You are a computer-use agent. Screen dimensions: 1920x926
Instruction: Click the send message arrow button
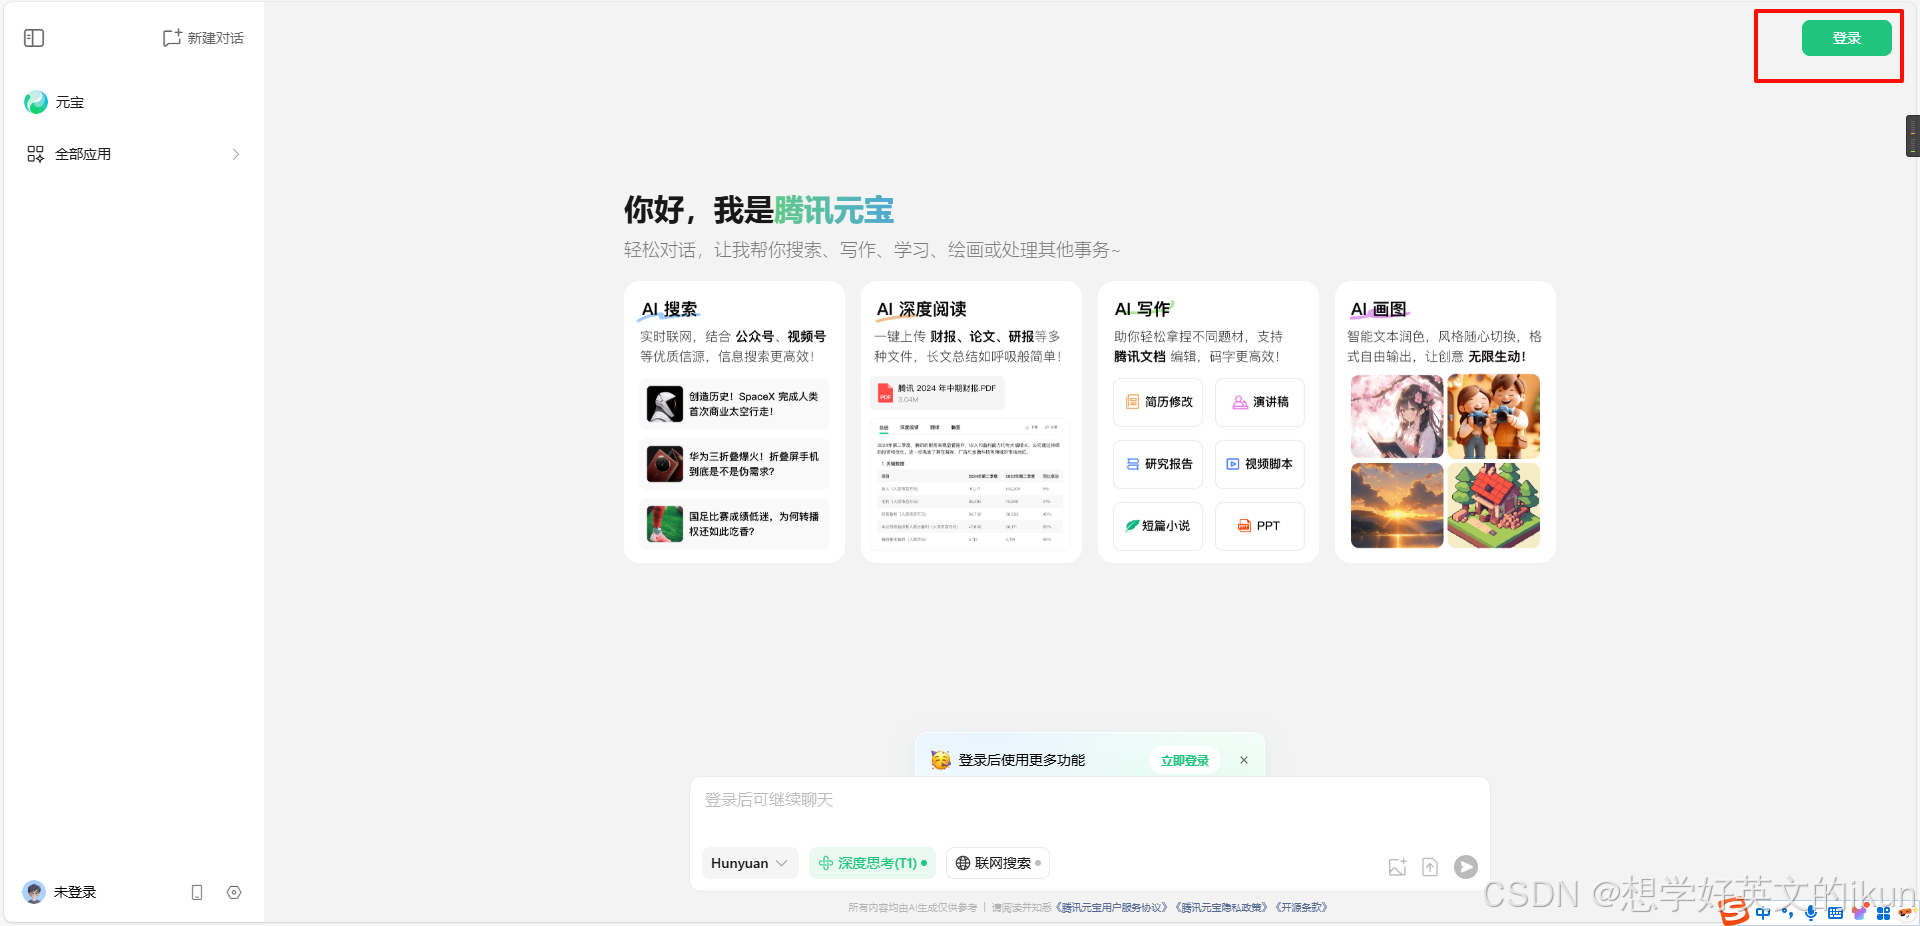(x=1466, y=867)
